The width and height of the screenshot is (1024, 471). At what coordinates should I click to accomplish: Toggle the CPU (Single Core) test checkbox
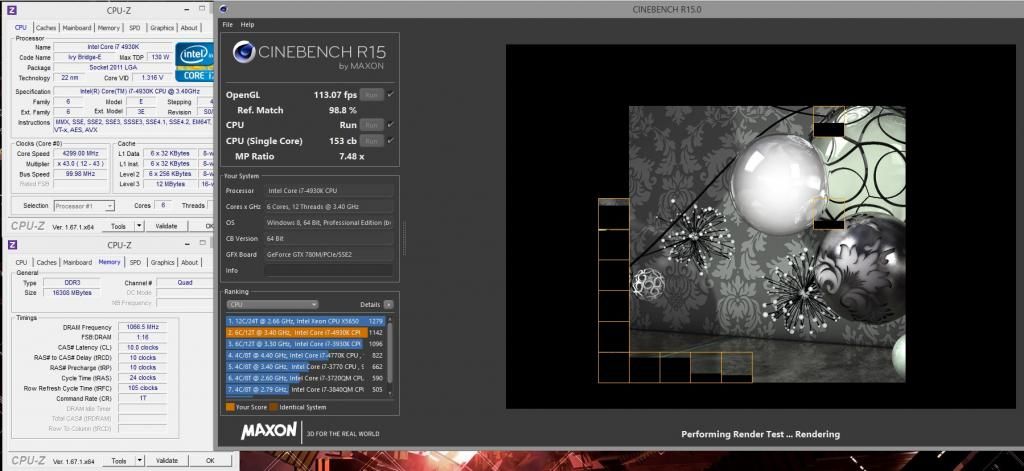click(390, 141)
